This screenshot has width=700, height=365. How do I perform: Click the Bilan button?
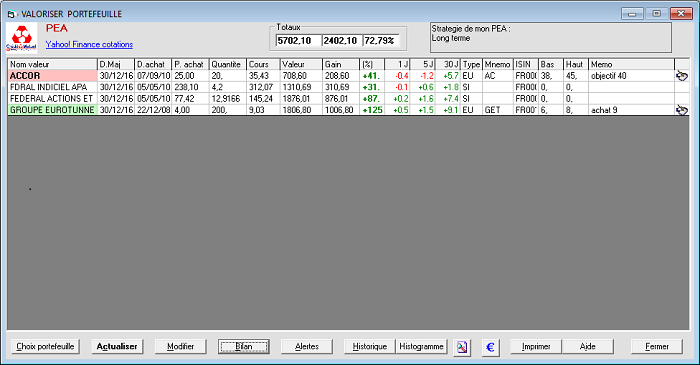point(244,346)
